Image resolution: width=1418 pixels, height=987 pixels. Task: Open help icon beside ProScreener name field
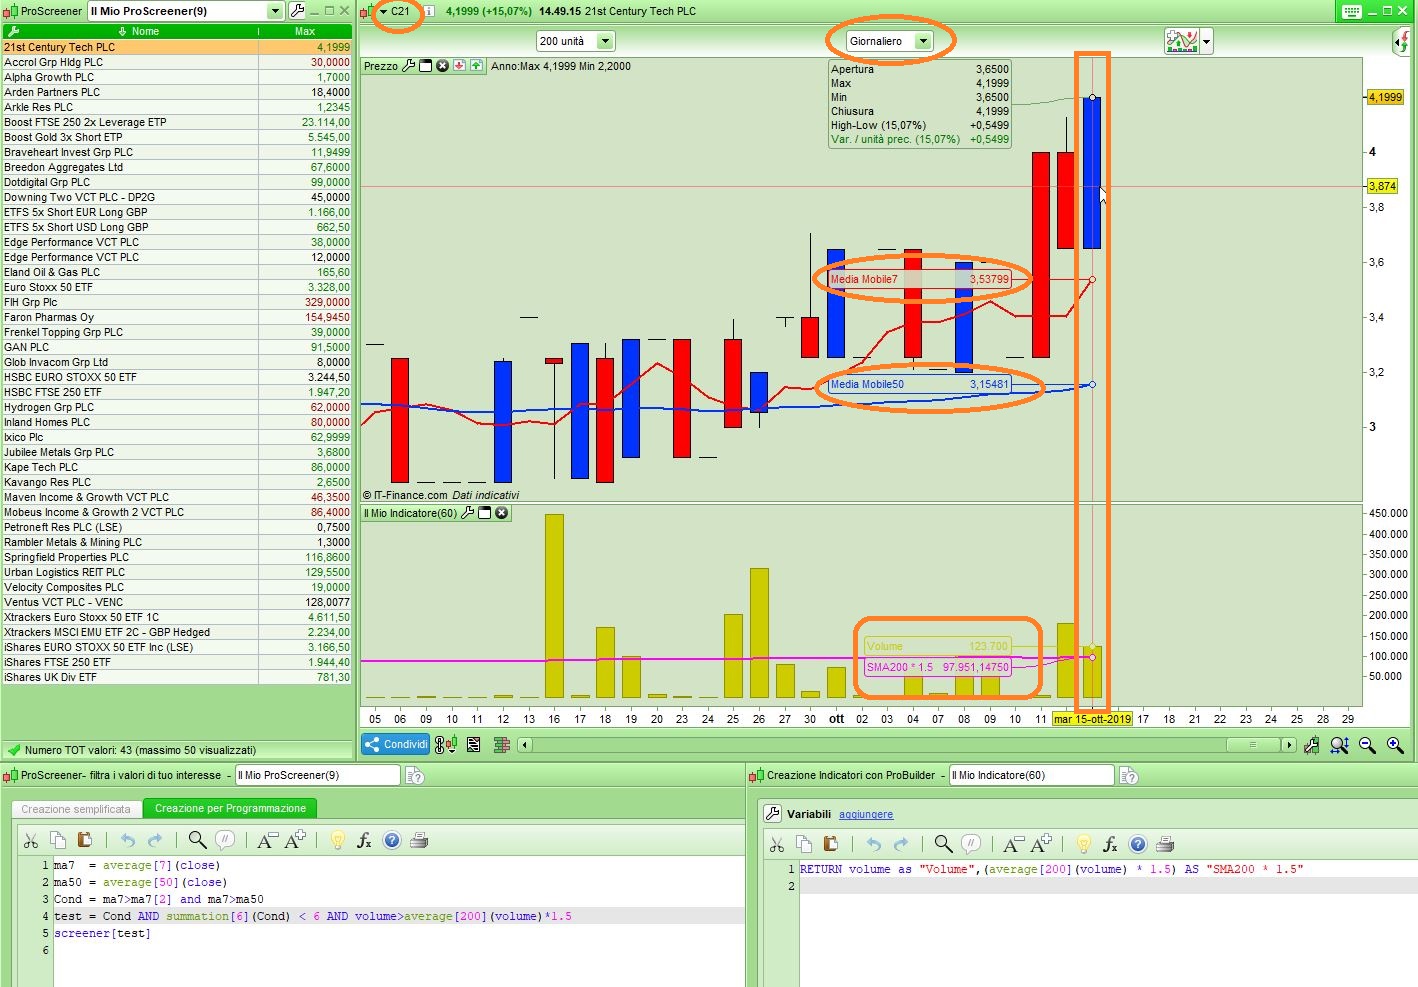415,776
